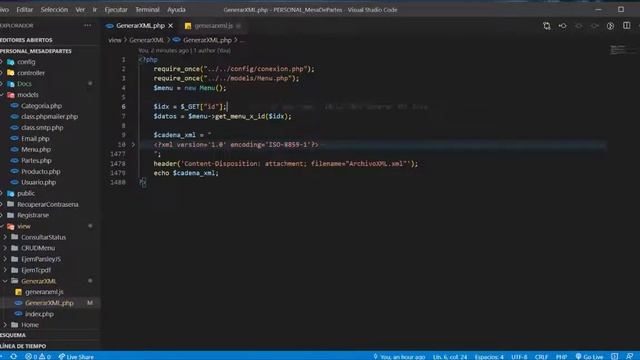Open Categoria.php in models

(41, 106)
